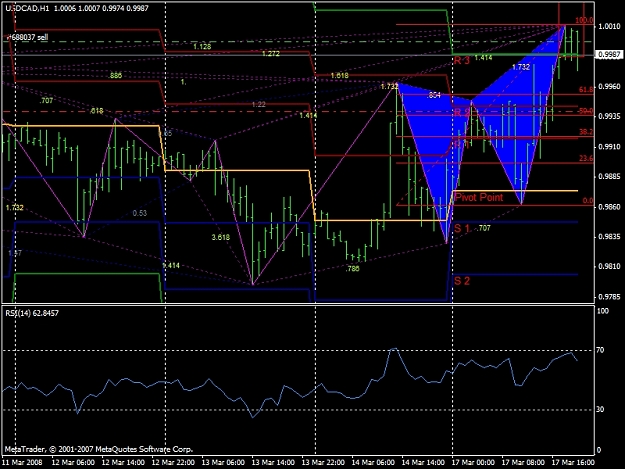Click the S 2 support label

tap(462, 281)
